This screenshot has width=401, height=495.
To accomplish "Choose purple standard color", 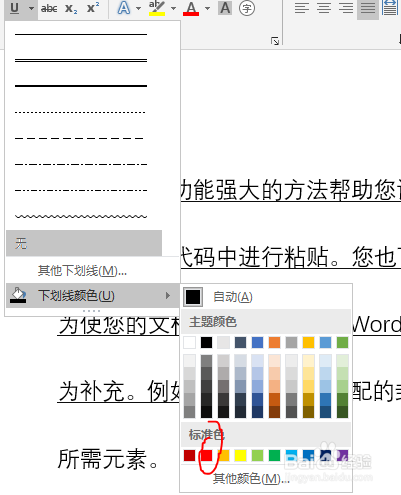I will (343, 455).
